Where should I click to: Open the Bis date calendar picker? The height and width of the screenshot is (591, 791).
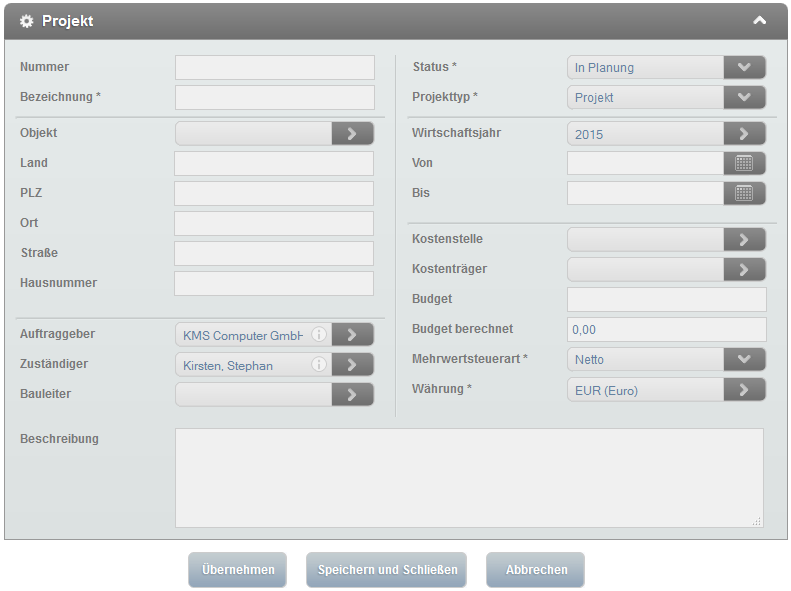click(x=744, y=193)
